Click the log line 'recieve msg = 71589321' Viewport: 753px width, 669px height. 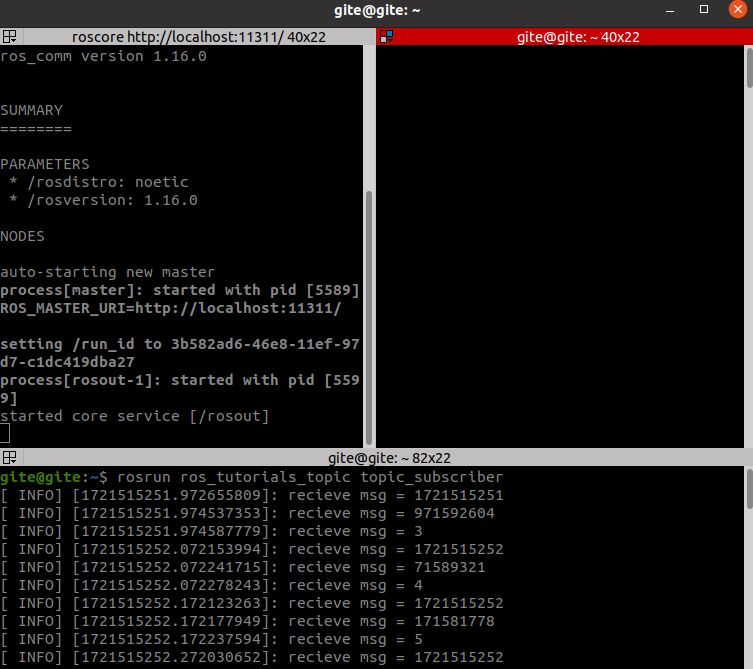point(243,567)
